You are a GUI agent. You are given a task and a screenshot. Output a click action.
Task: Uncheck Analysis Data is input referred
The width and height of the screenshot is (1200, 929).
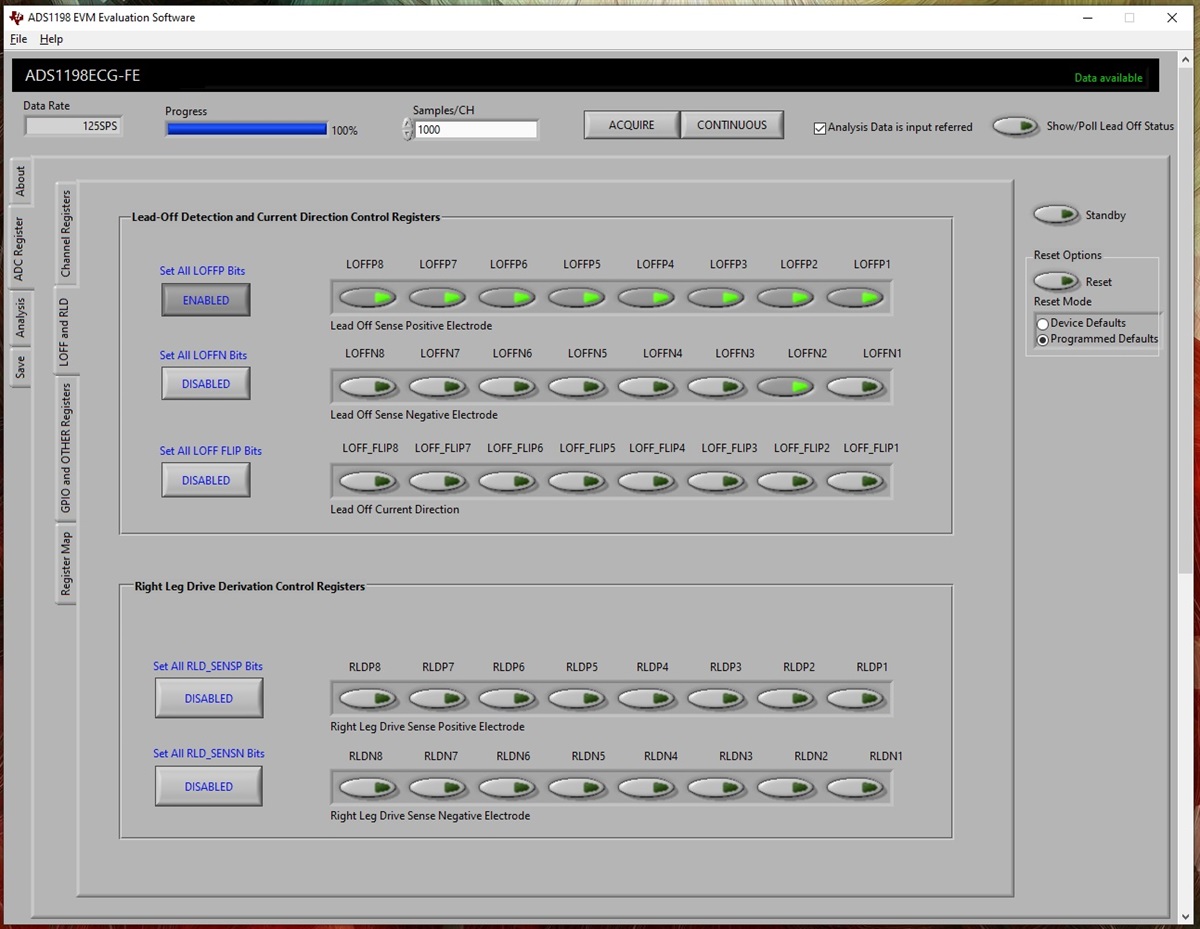[820, 128]
